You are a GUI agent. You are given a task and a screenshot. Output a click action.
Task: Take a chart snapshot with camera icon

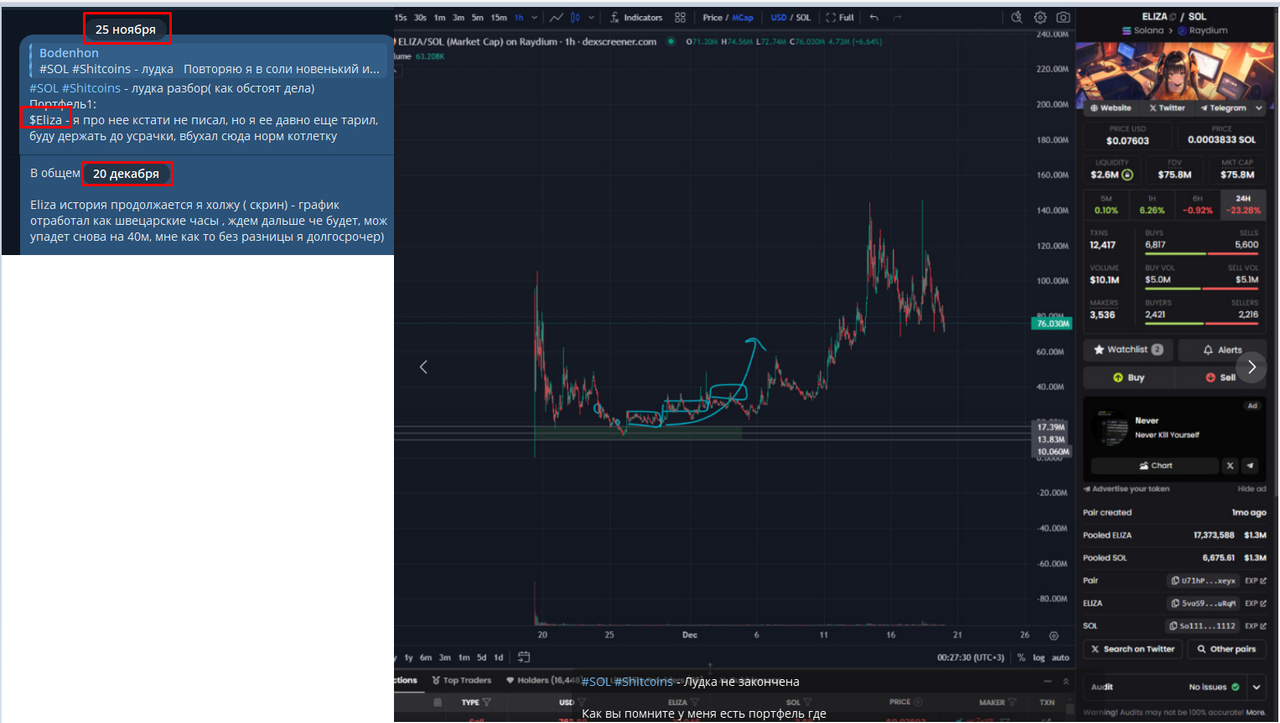[x=1063, y=17]
